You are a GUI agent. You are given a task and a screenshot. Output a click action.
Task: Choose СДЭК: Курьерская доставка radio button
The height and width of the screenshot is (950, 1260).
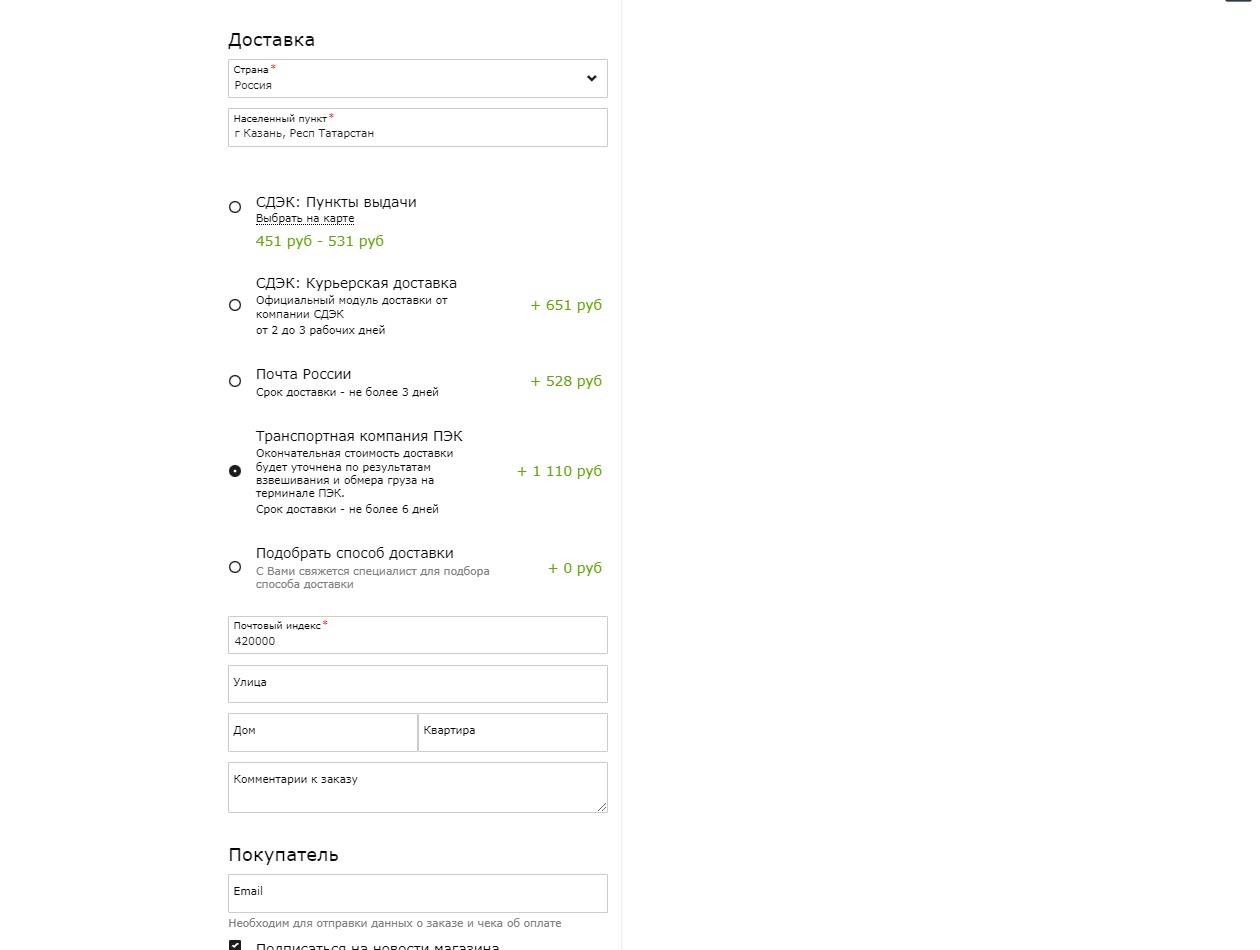[235, 305]
